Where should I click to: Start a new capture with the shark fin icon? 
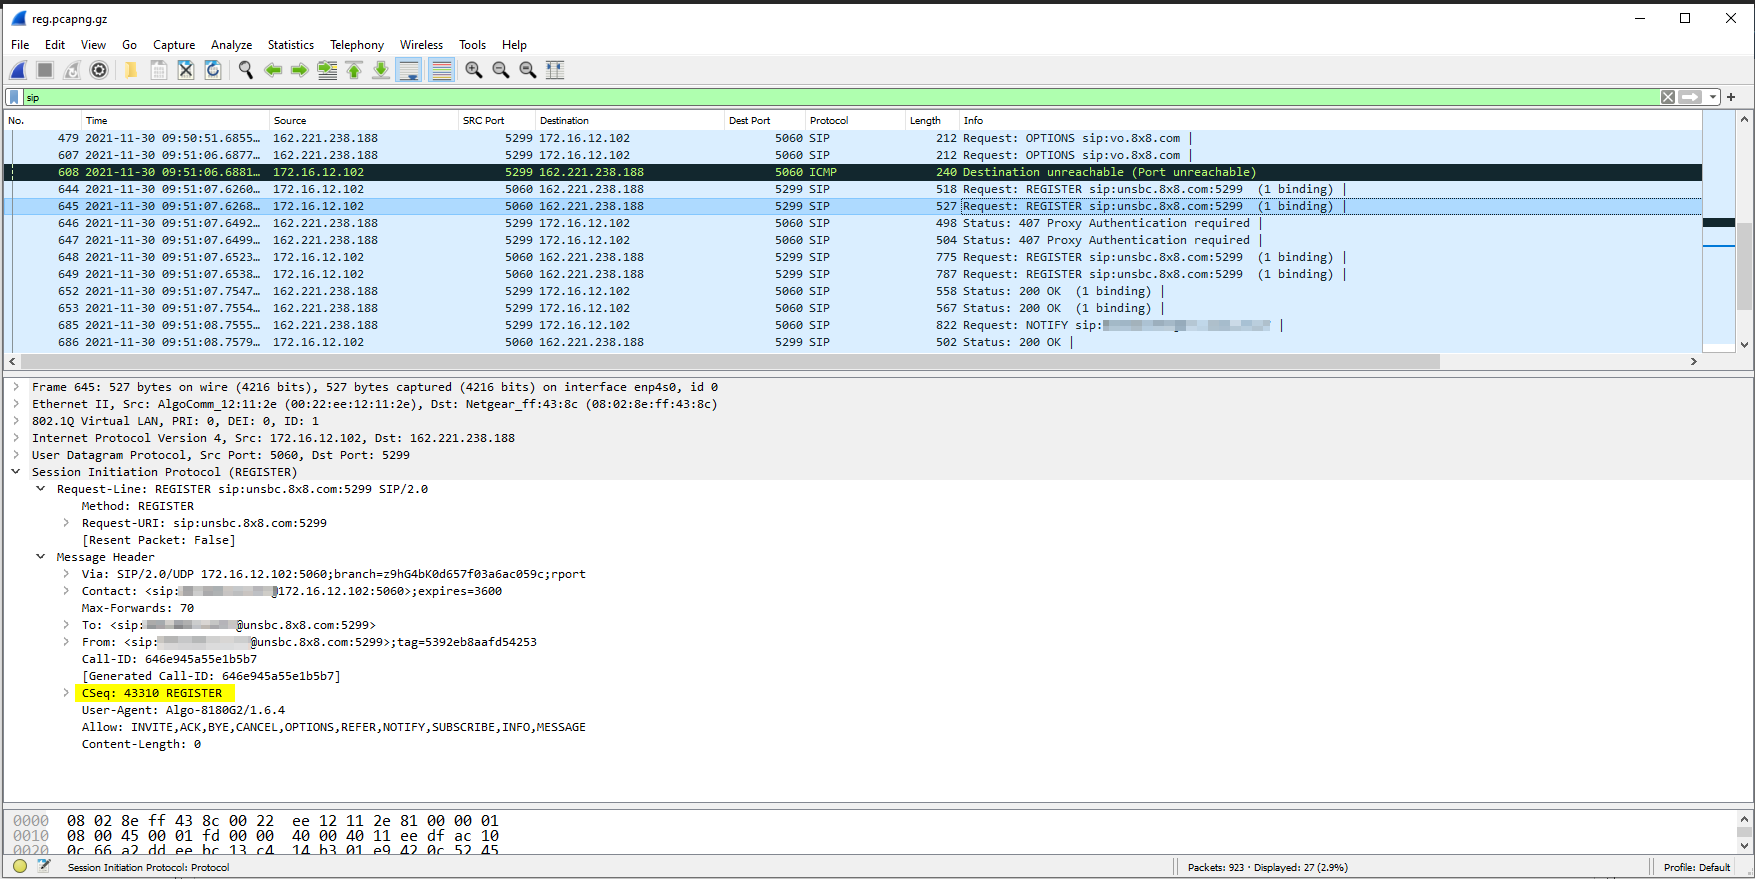19,70
